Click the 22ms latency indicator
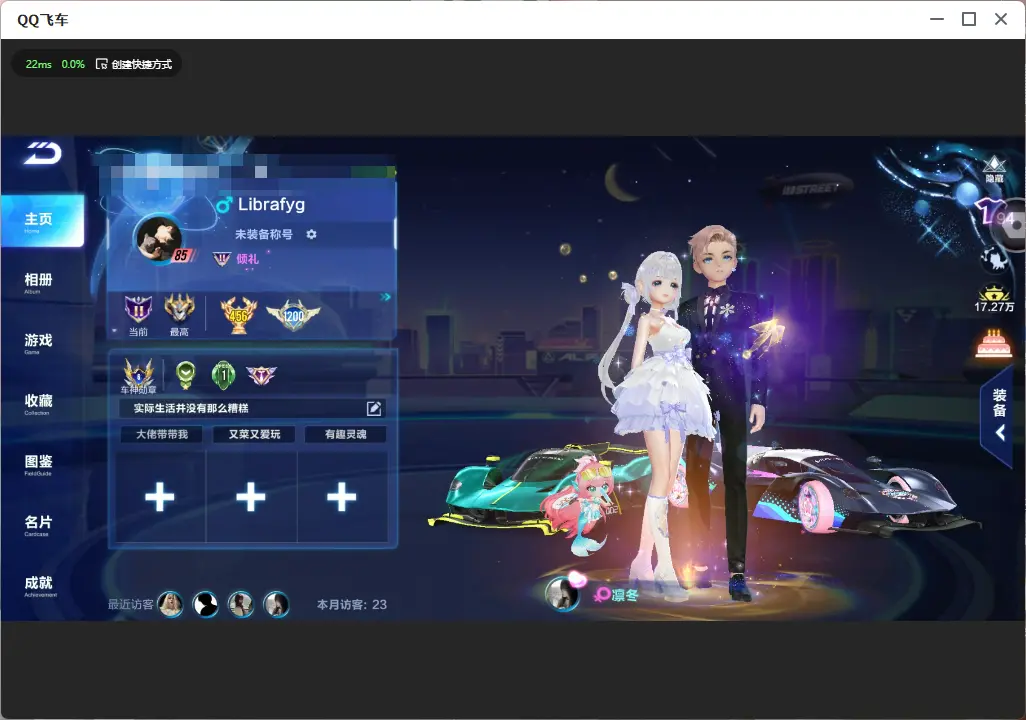This screenshot has width=1026, height=720. (x=39, y=64)
